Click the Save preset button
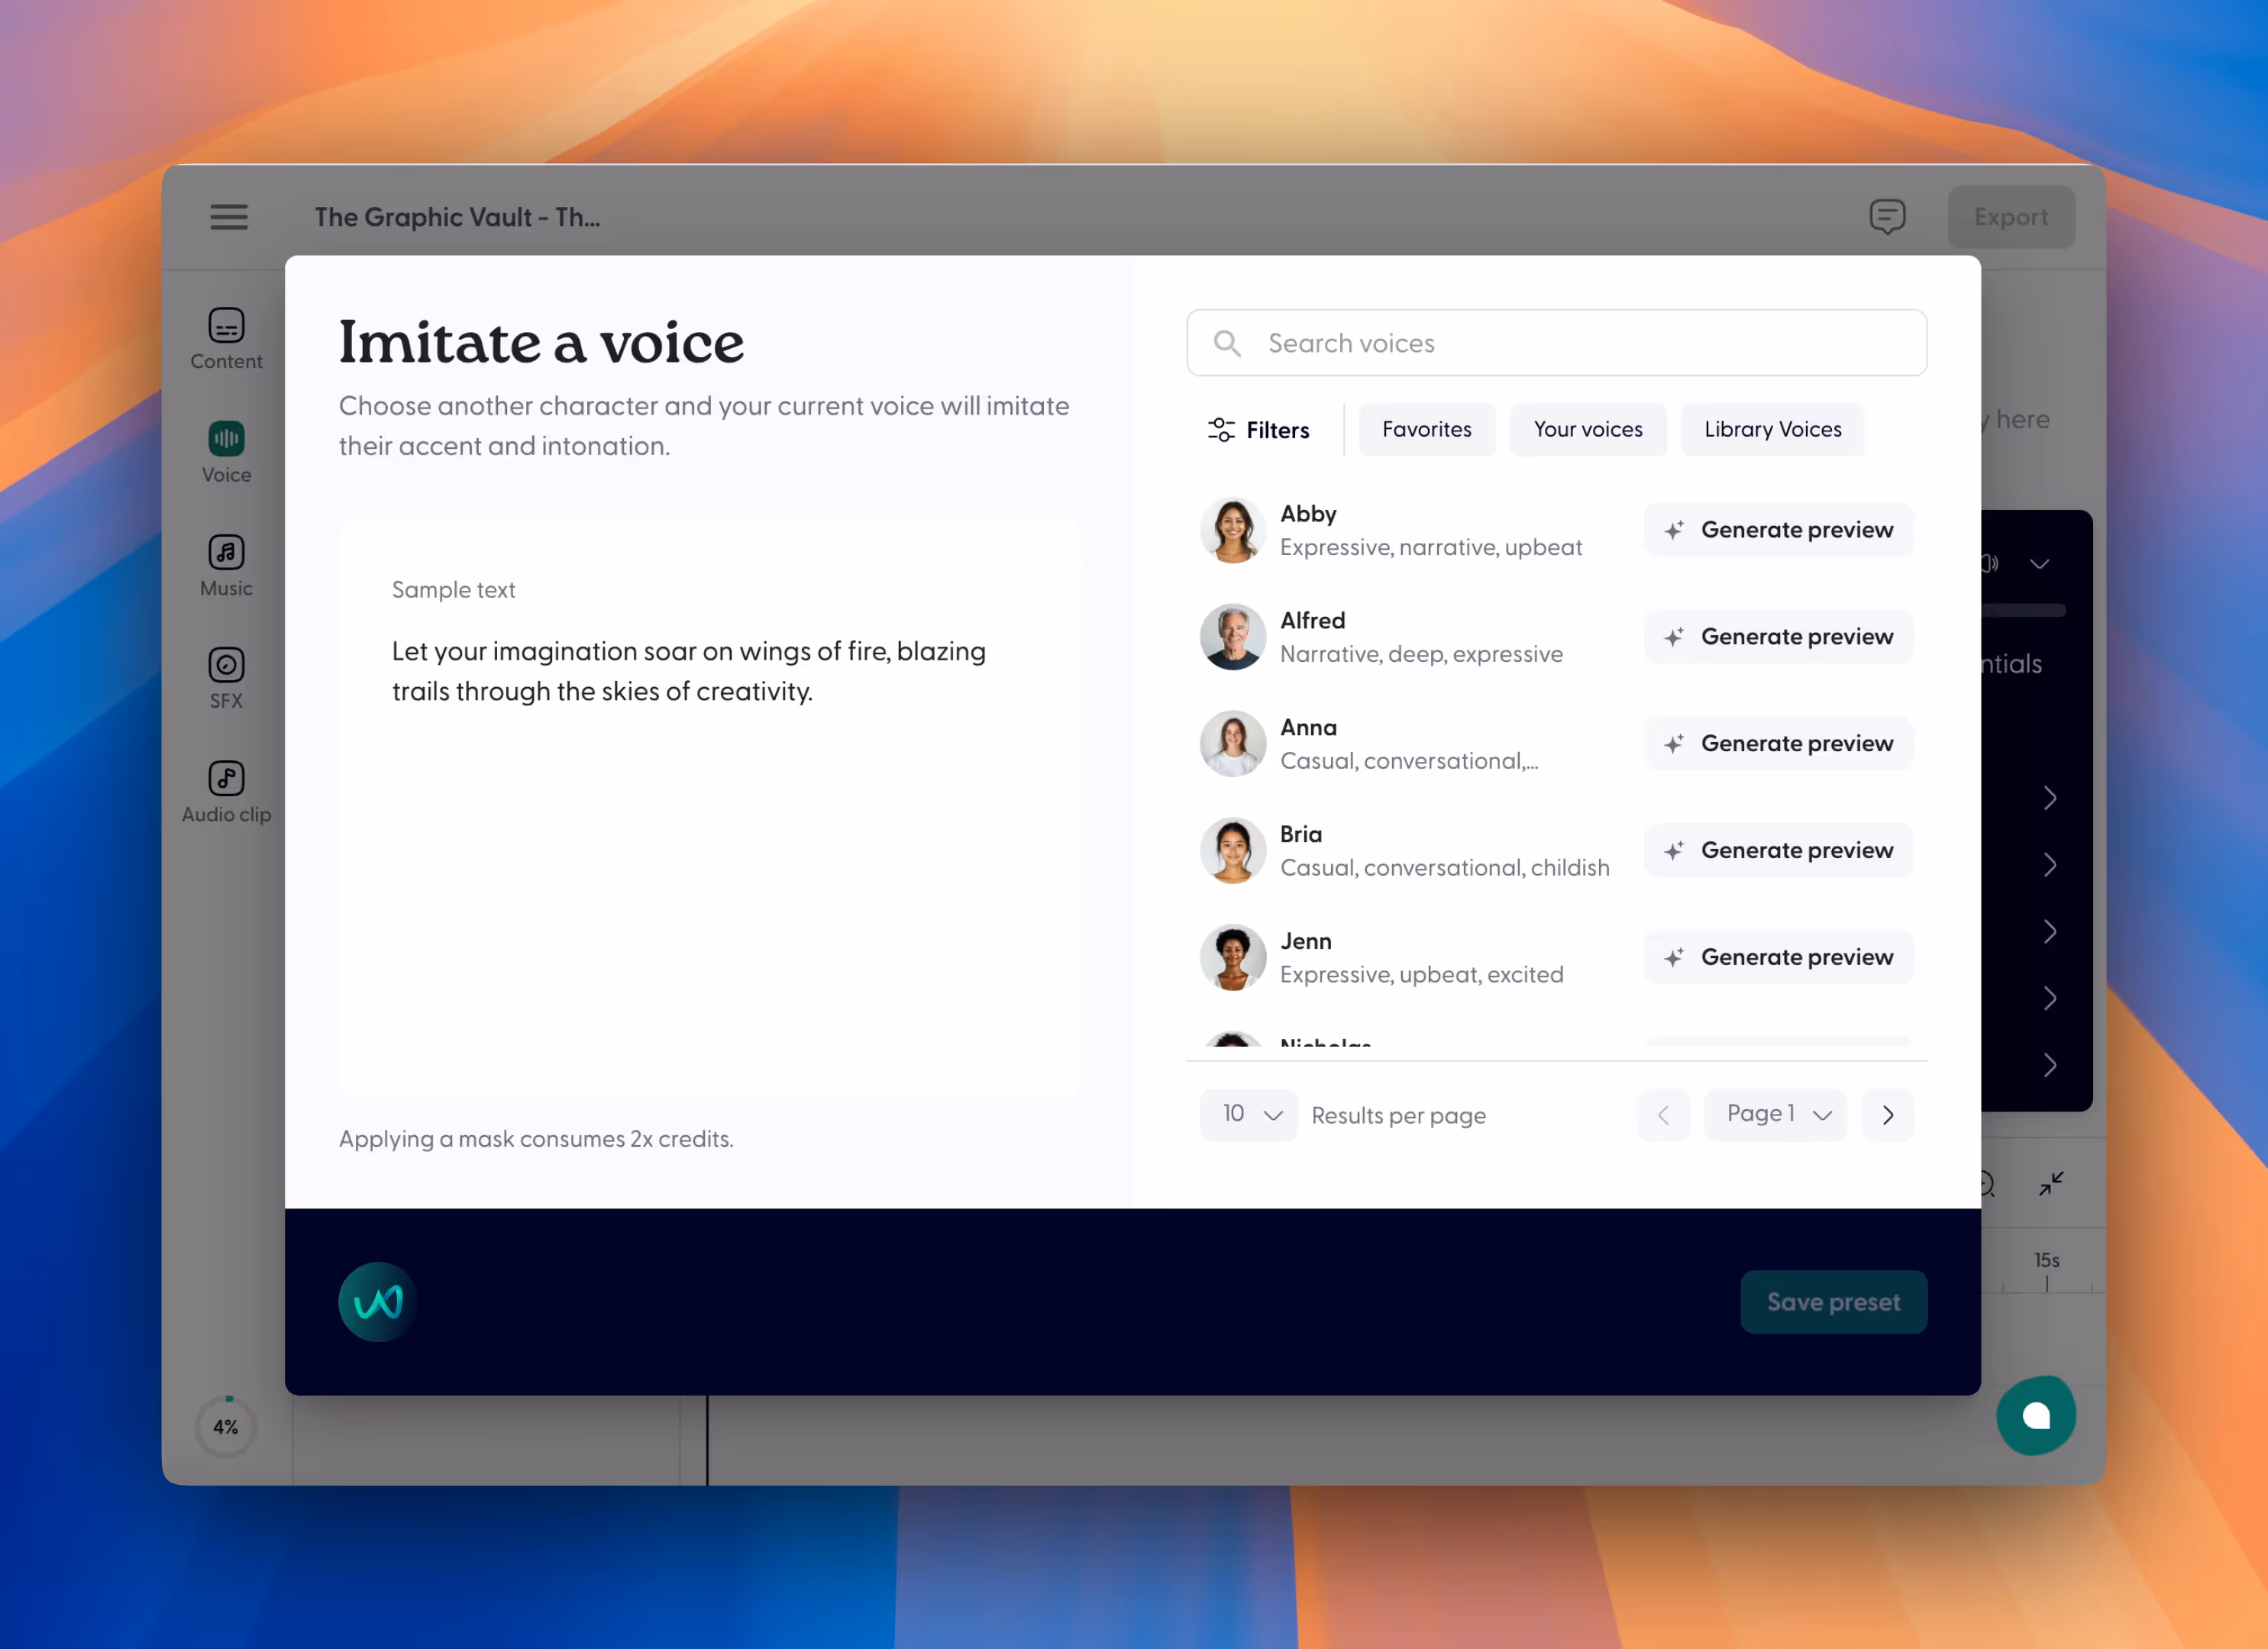The image size is (2268, 1649). tap(1833, 1302)
